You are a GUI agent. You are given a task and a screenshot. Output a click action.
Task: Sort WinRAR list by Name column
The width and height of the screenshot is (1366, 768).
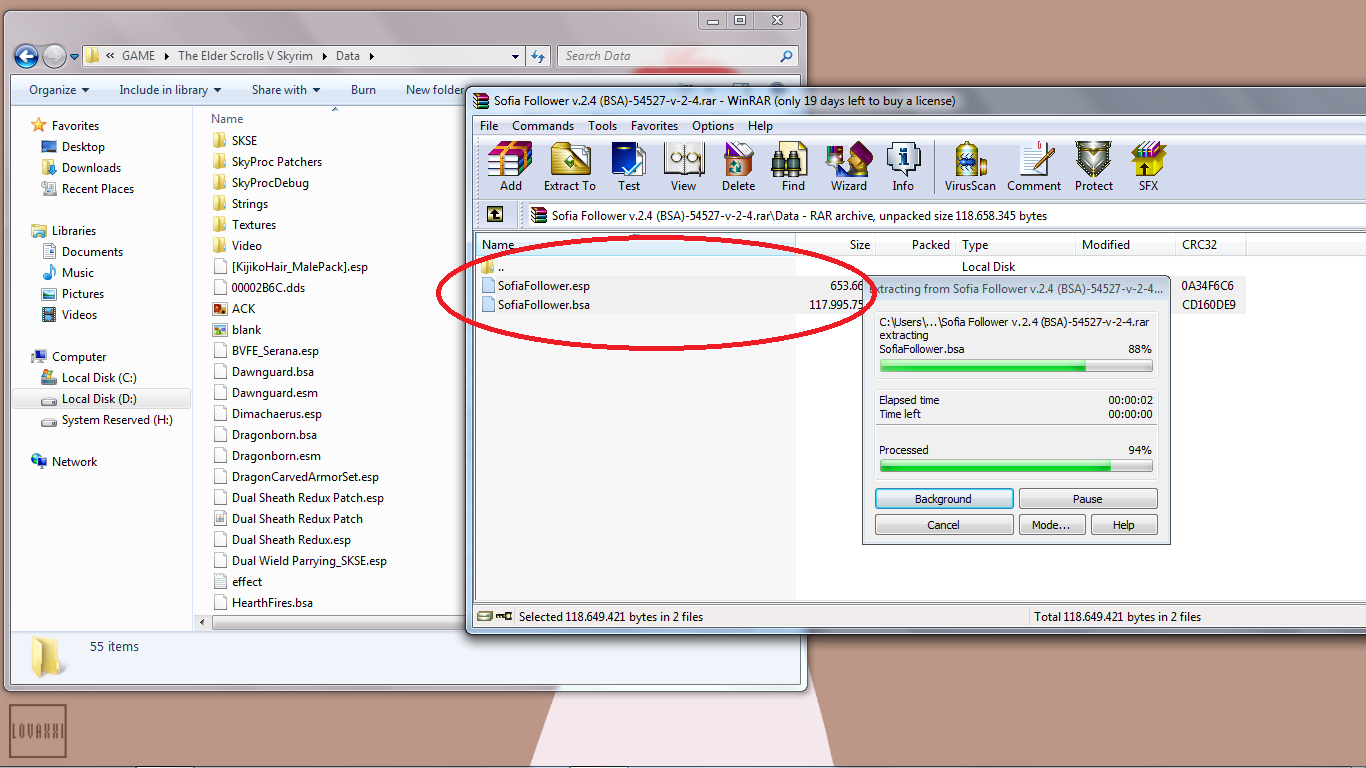634,245
